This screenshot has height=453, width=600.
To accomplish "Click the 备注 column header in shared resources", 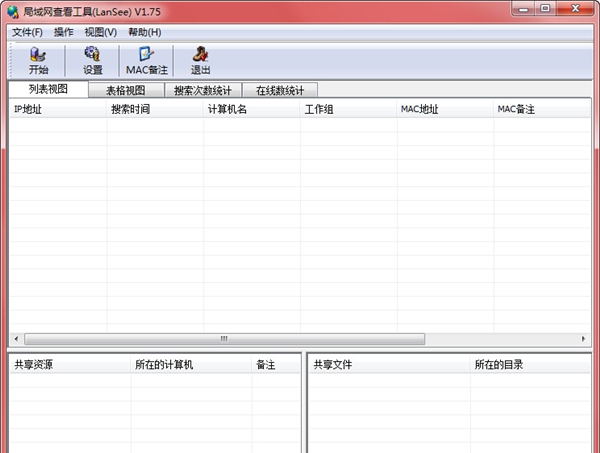I will 276,365.
